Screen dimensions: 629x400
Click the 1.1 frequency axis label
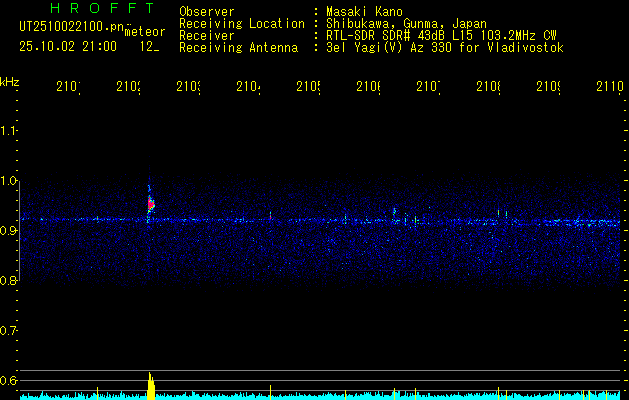(x=8, y=131)
